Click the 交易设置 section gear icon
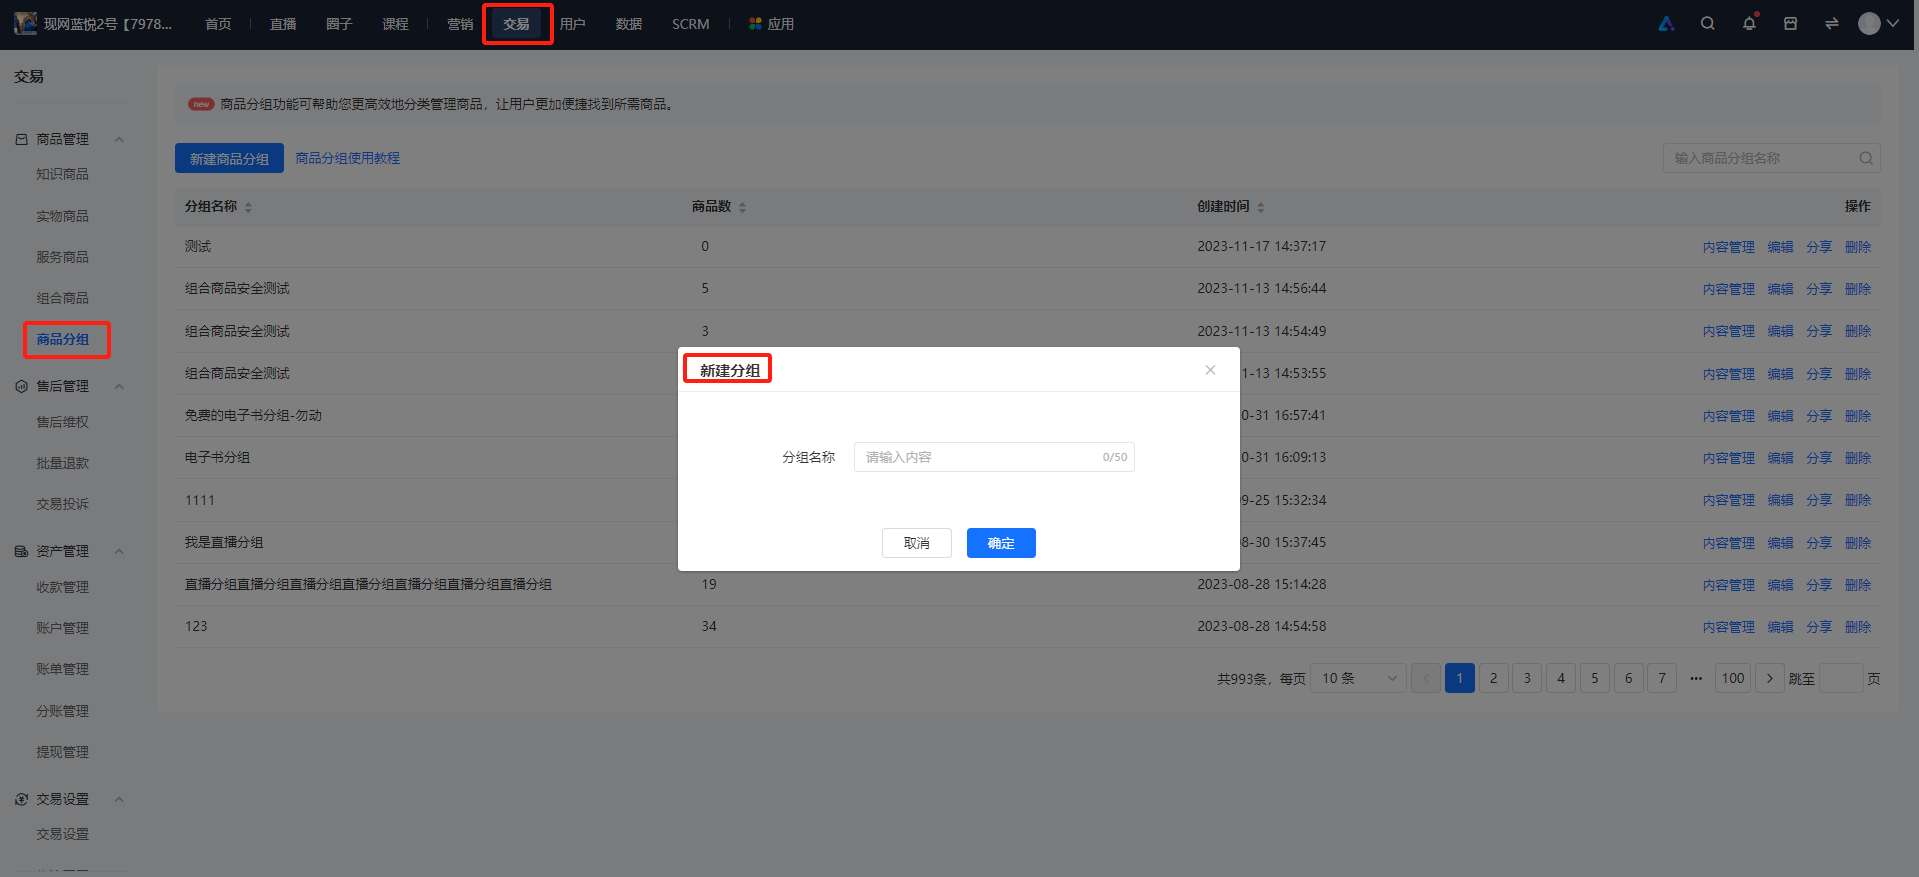 click(x=21, y=799)
